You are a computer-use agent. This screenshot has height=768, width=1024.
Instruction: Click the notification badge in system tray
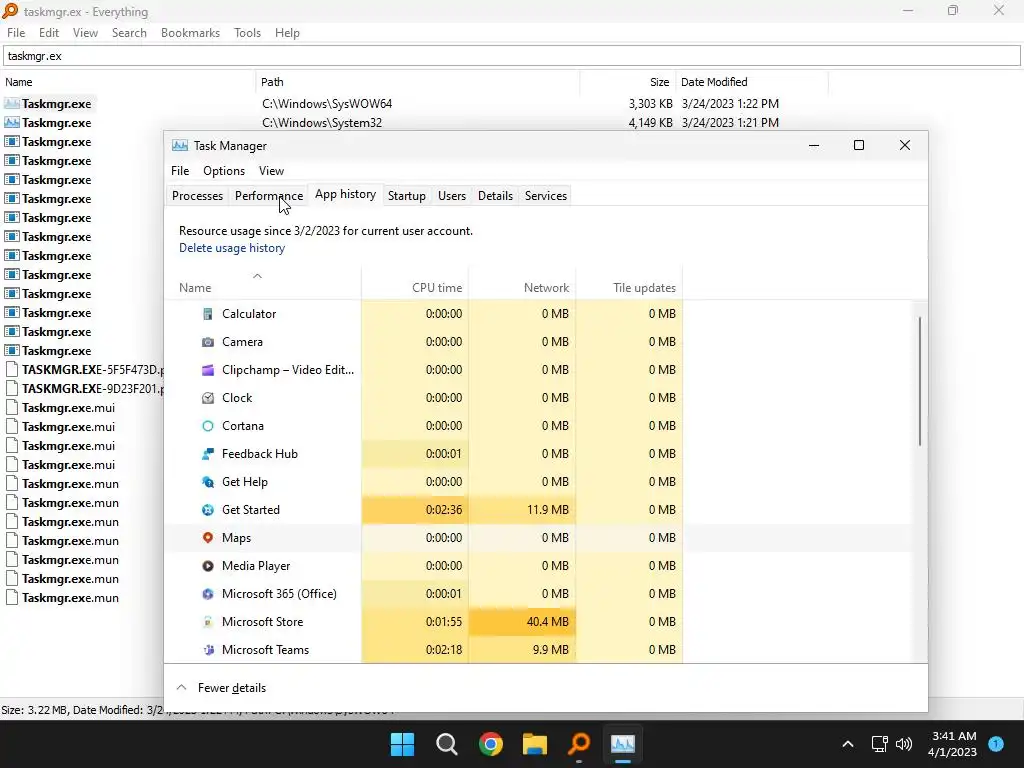(996, 743)
